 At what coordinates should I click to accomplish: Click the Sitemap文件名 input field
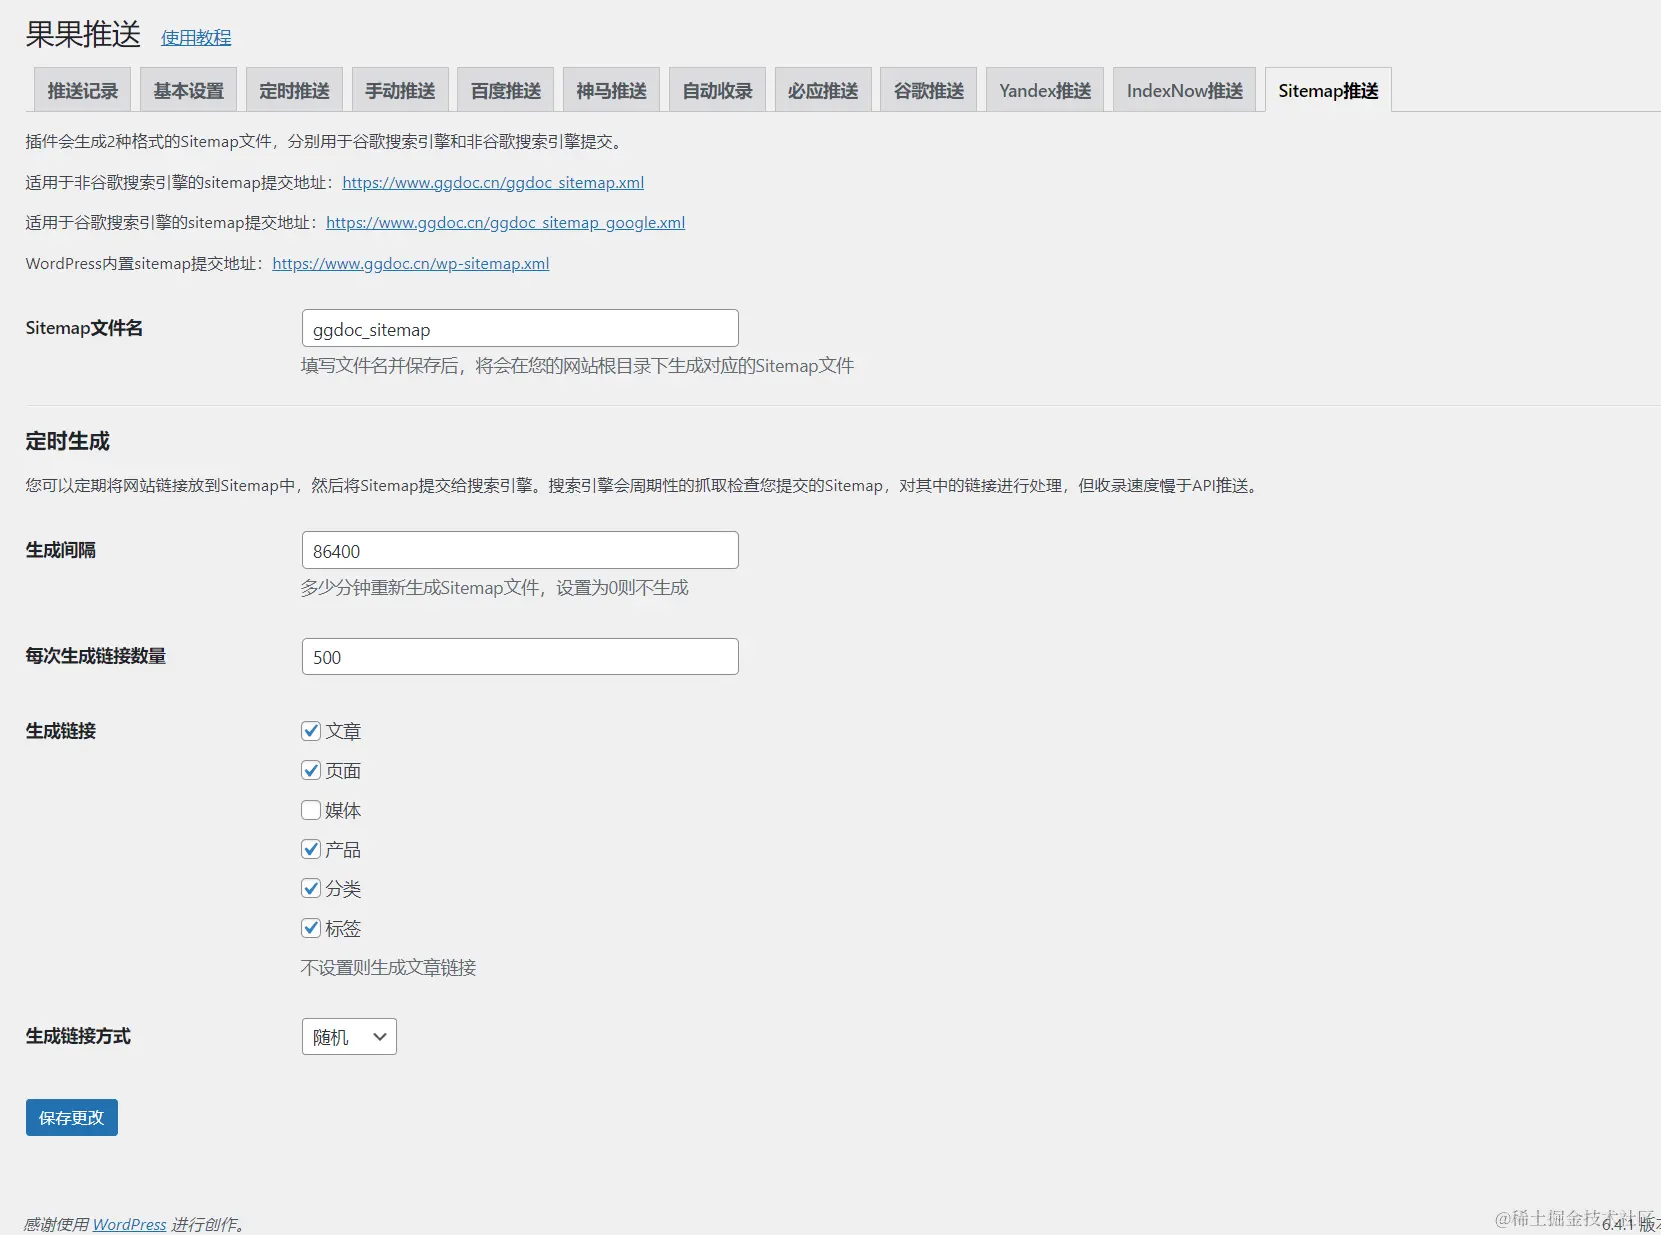519,328
